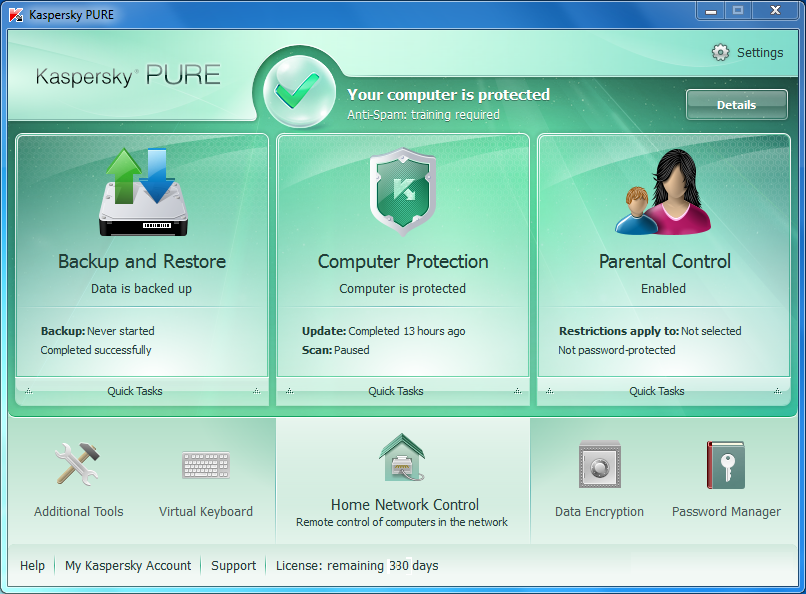Click 'Restrictions apply to: Not selected'
This screenshot has width=806, height=594.
coord(650,331)
